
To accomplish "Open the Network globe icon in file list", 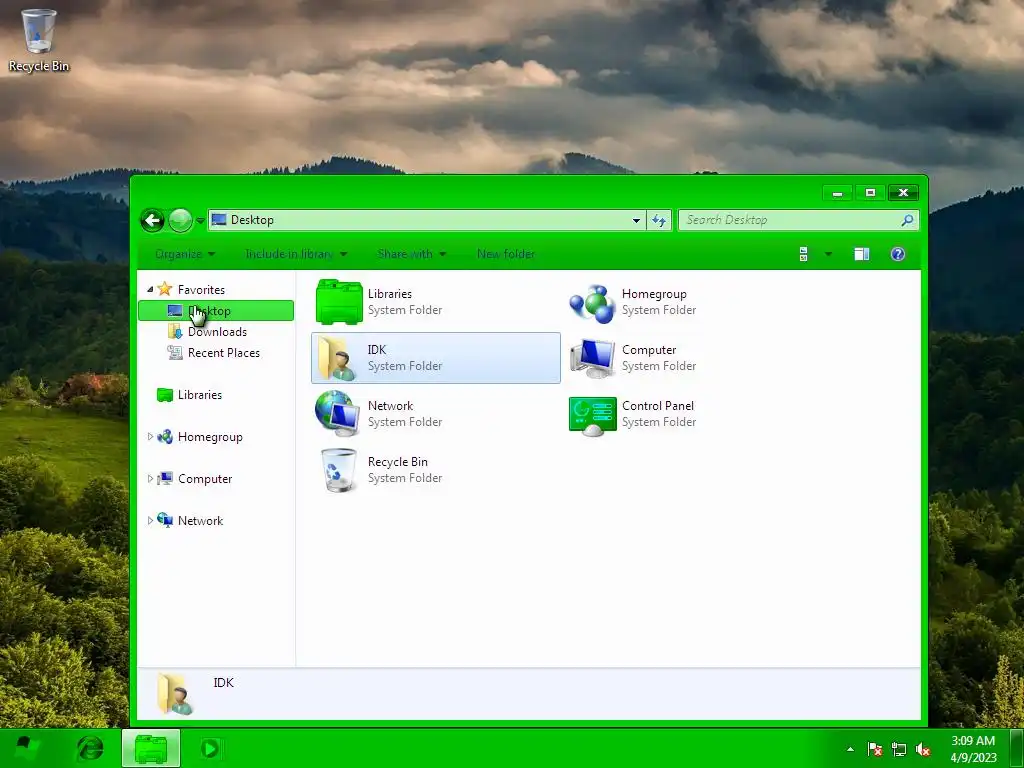I will [x=338, y=413].
